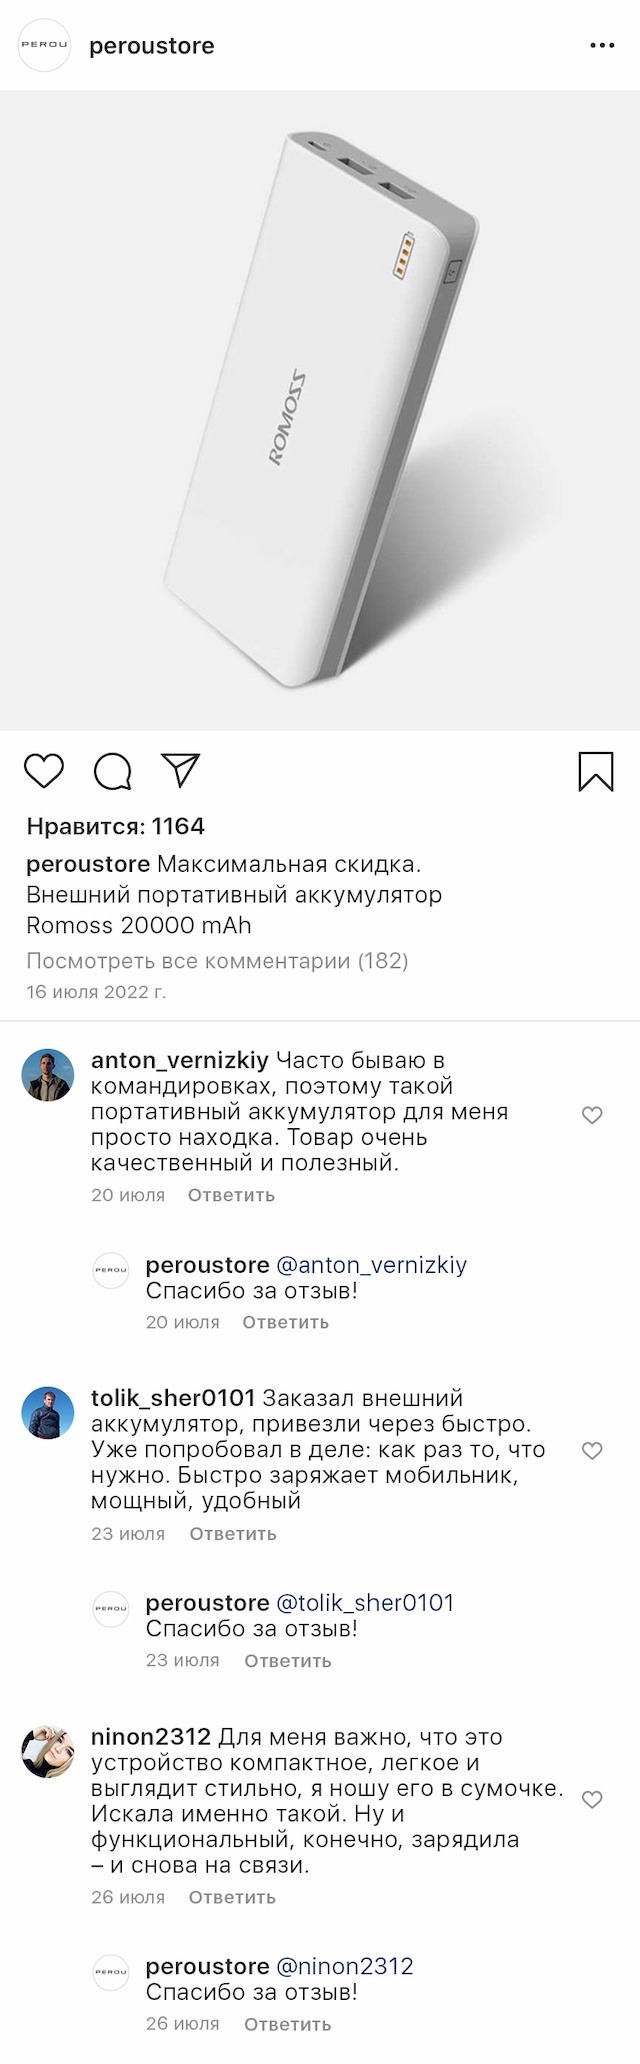Bookmark the post with the save icon

point(596,772)
